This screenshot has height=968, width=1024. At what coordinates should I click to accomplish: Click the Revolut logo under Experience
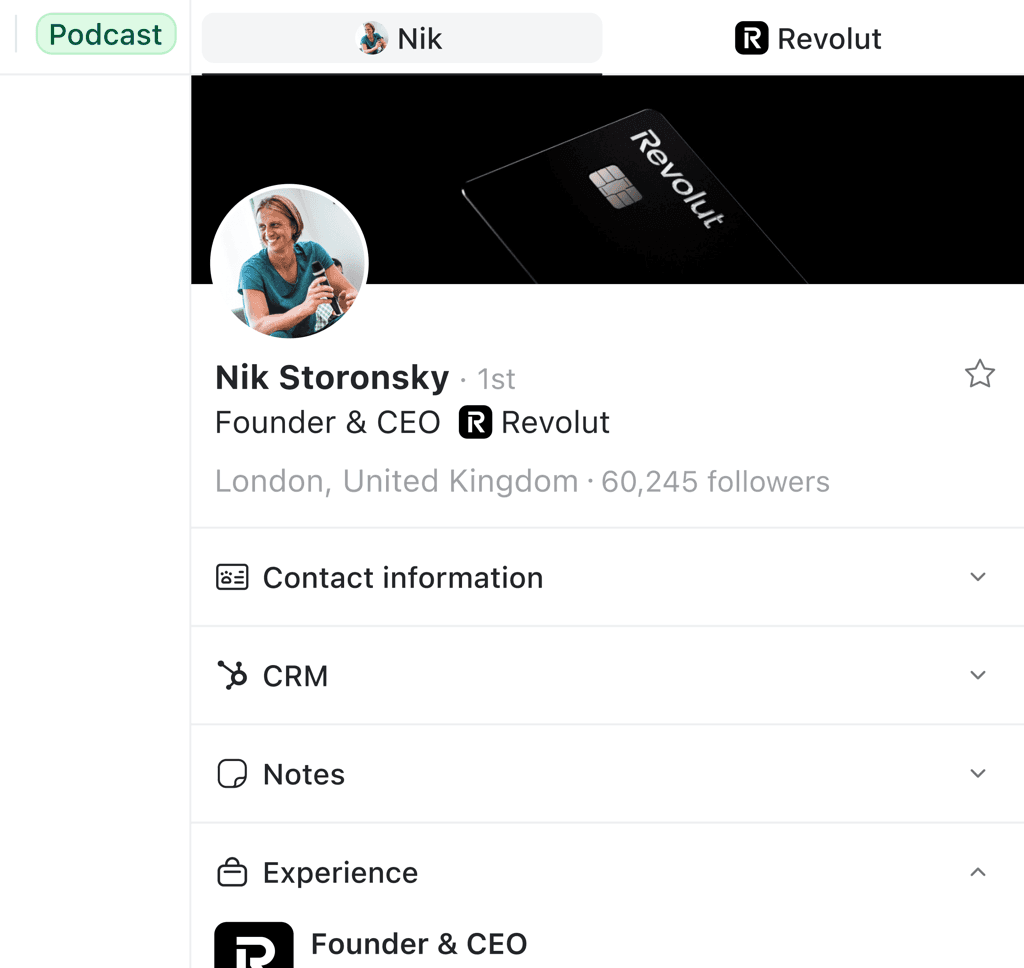[x=253, y=944]
